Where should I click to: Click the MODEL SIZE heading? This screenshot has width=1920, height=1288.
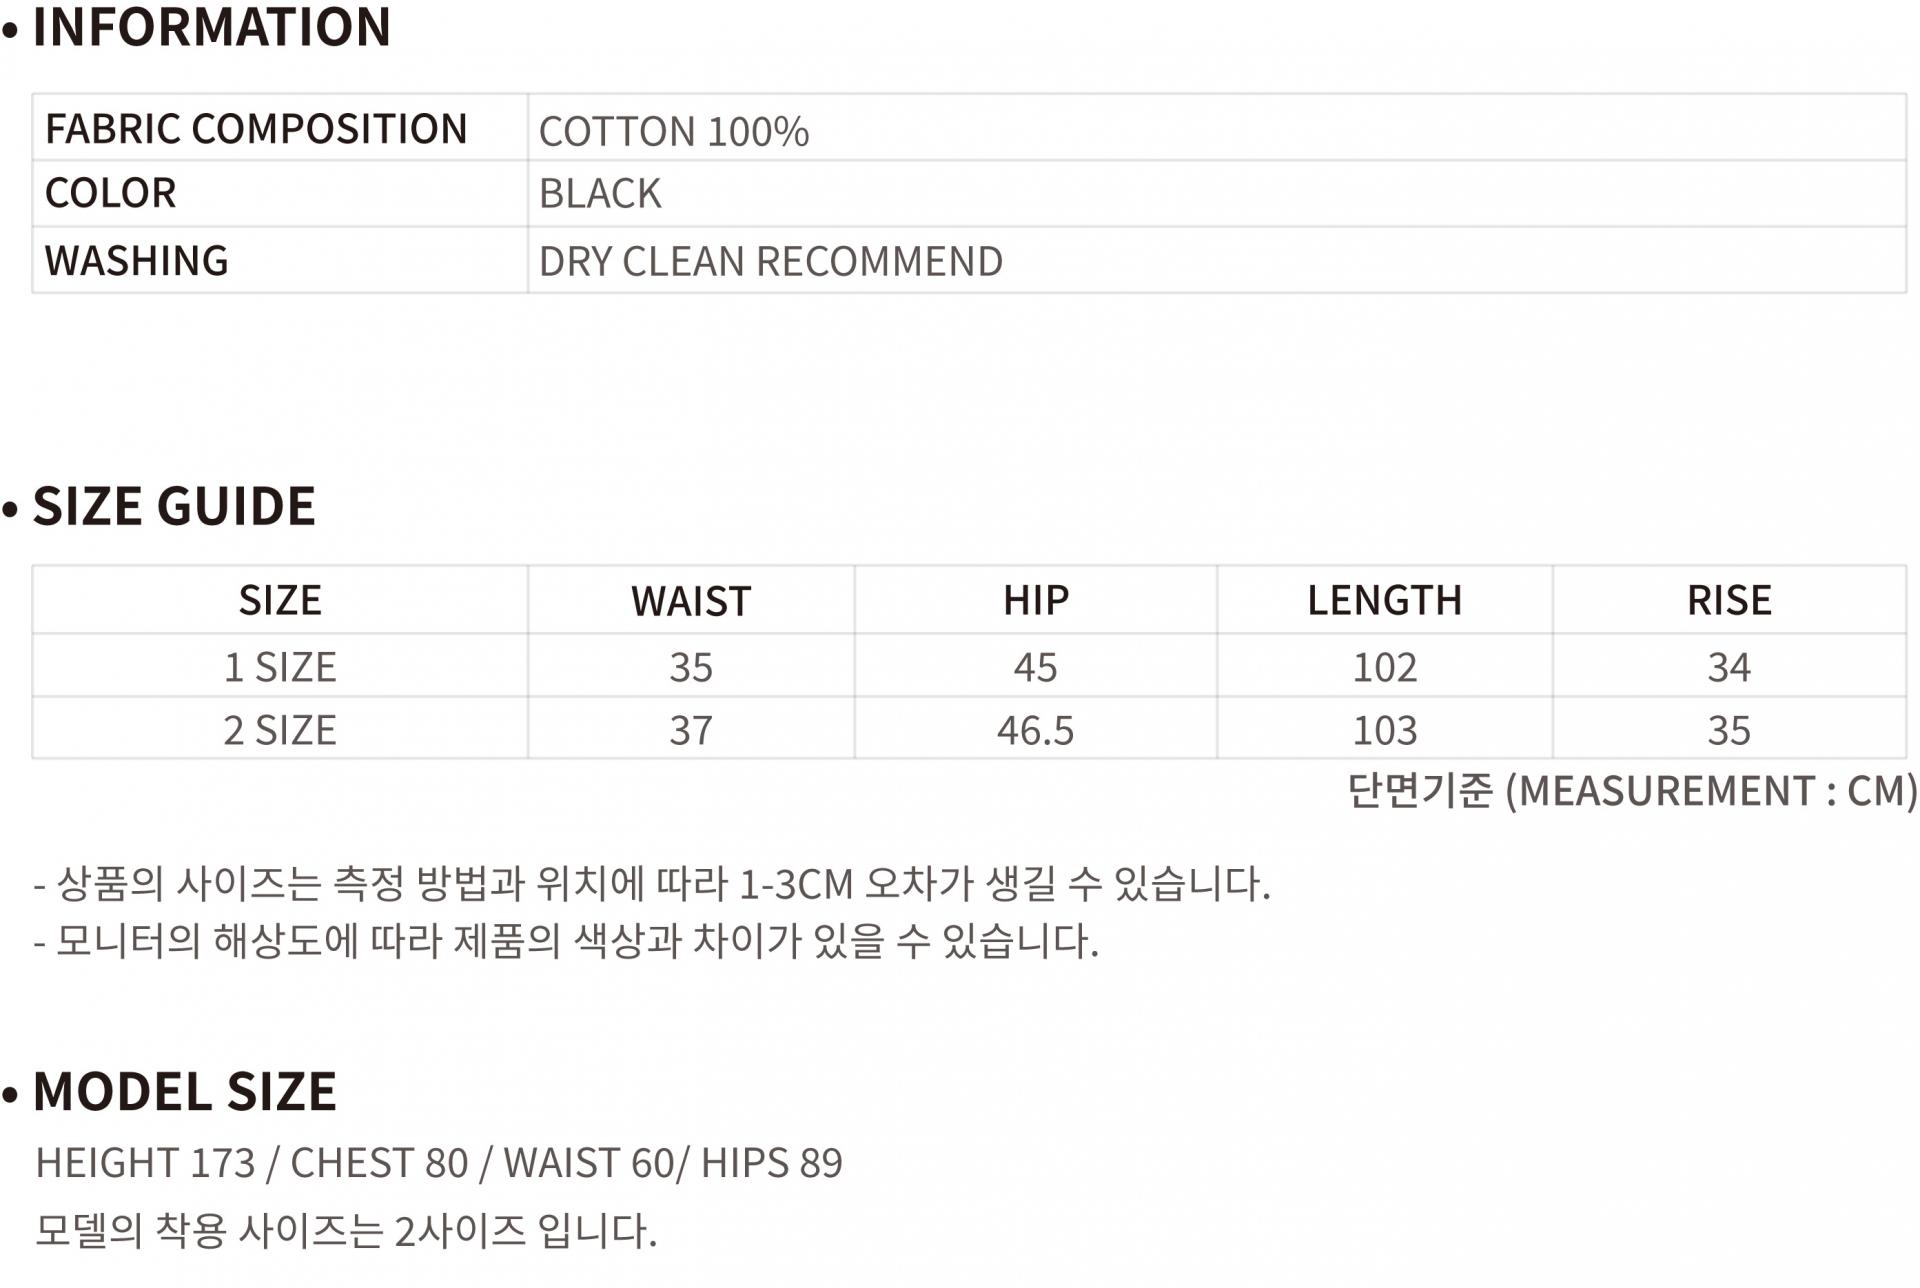(185, 1091)
